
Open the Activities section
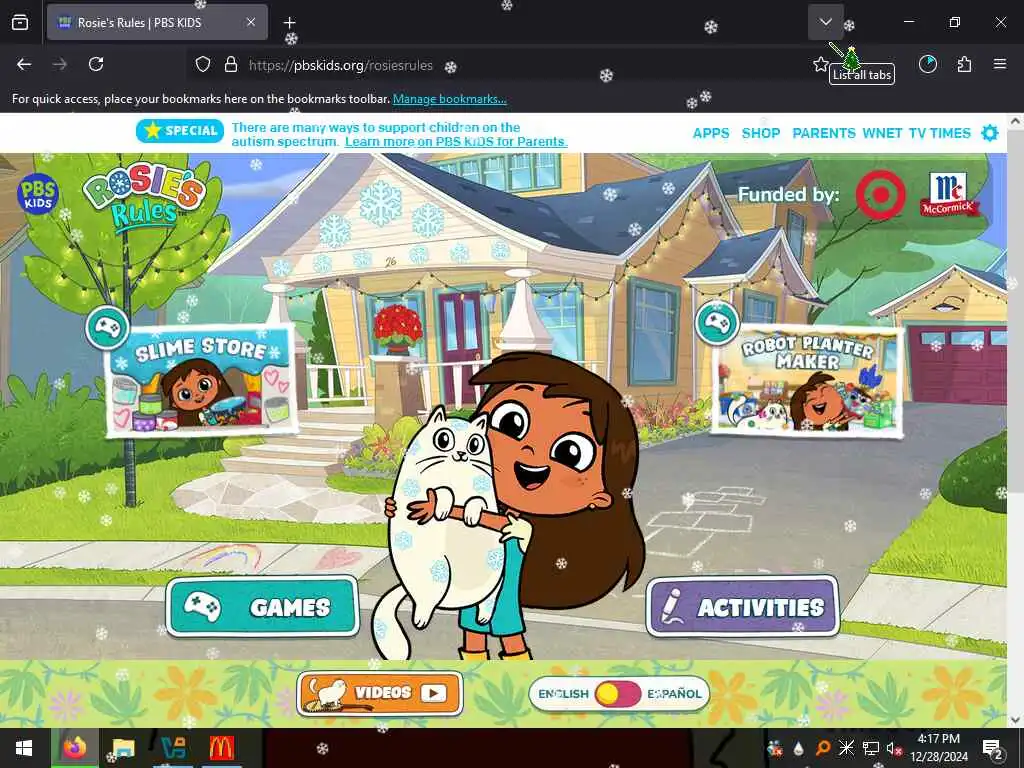tap(743, 607)
